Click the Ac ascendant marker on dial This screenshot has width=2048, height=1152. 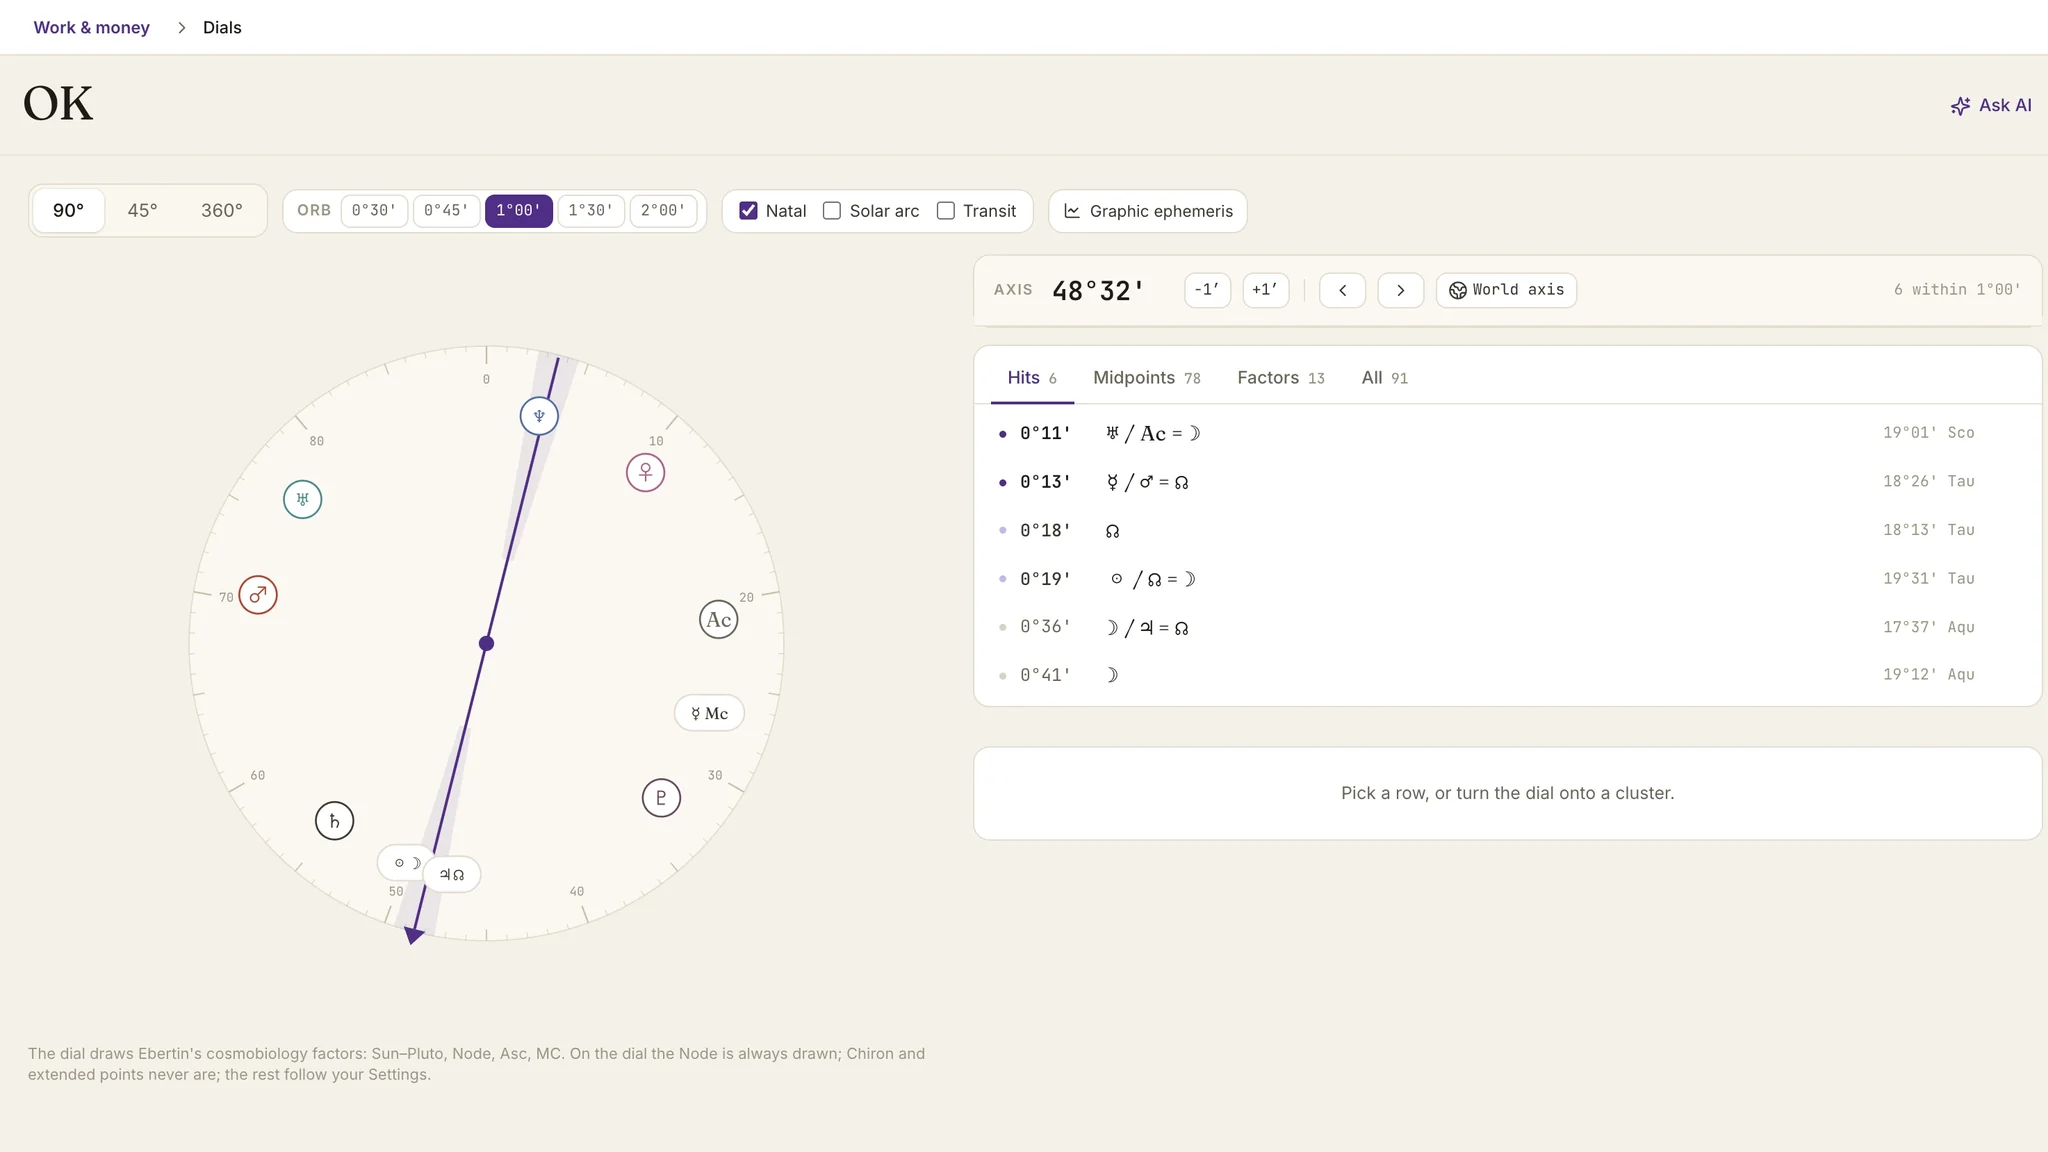click(x=719, y=620)
